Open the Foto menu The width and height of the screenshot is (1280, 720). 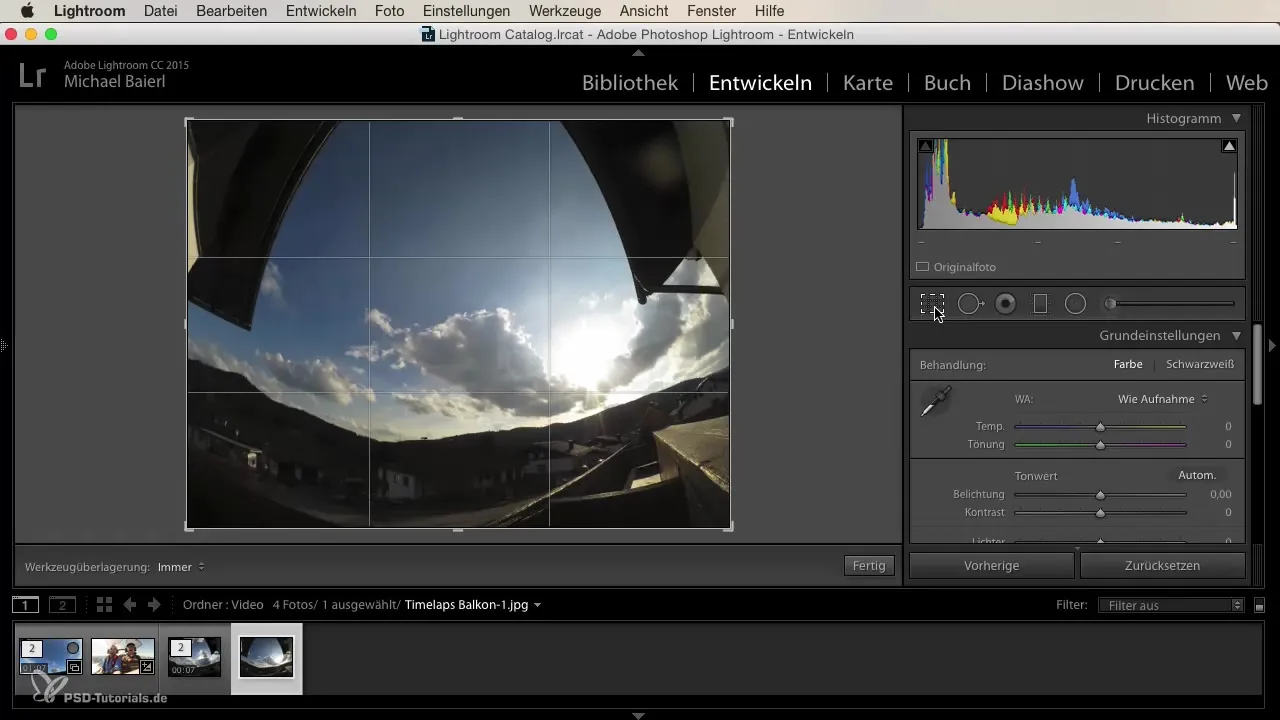click(391, 11)
